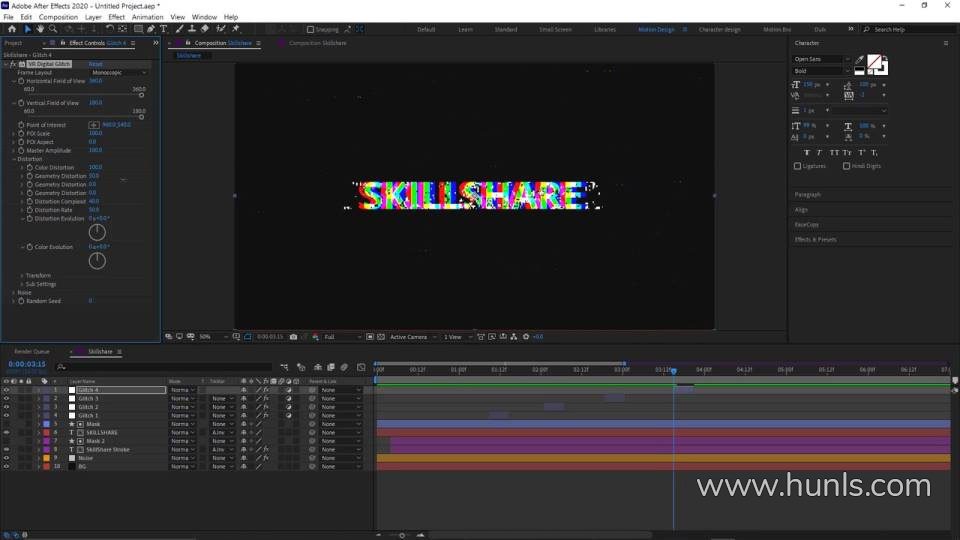Image resolution: width=960 pixels, height=540 pixels.
Task: Hide the Glitch 4 layer eye
Action: click(6, 390)
